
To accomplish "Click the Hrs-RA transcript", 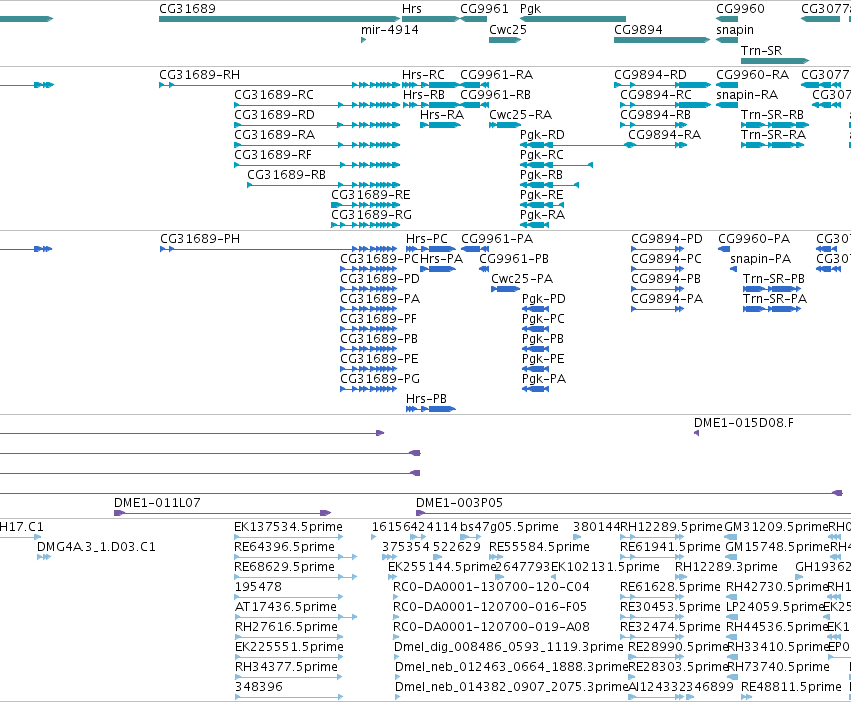I will [440, 125].
